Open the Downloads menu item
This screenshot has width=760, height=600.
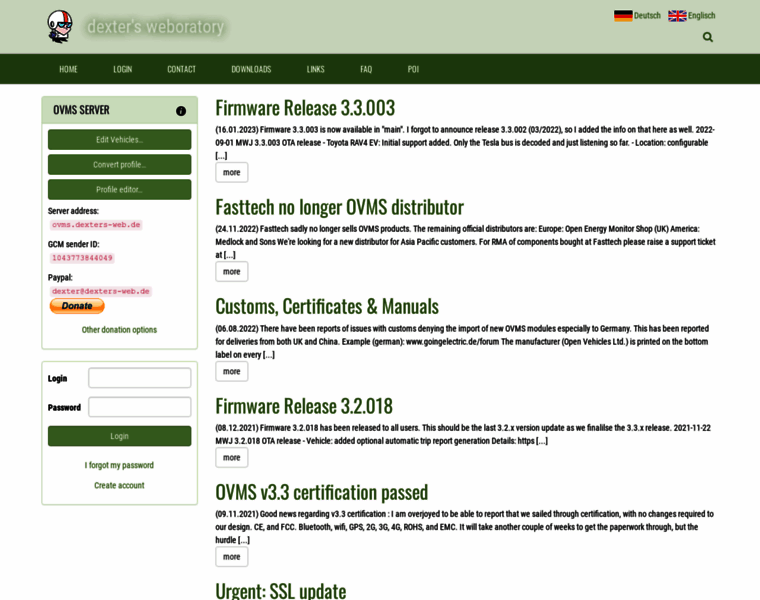[251, 69]
